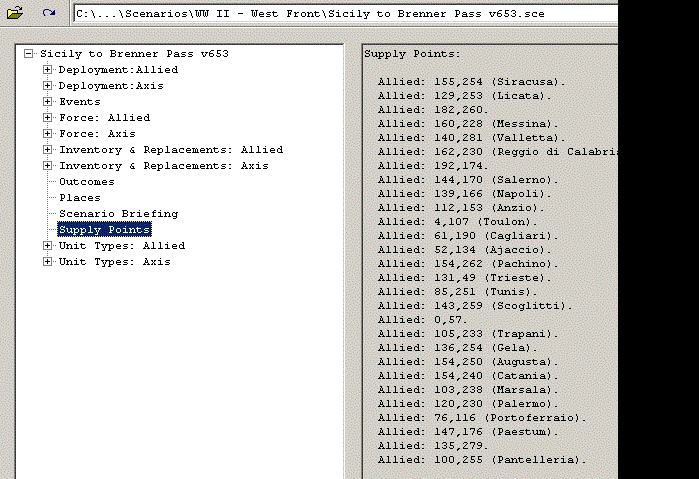This screenshot has width=699, height=479.
Task: Select Deployment:Axis in the tree
Action: (111, 86)
